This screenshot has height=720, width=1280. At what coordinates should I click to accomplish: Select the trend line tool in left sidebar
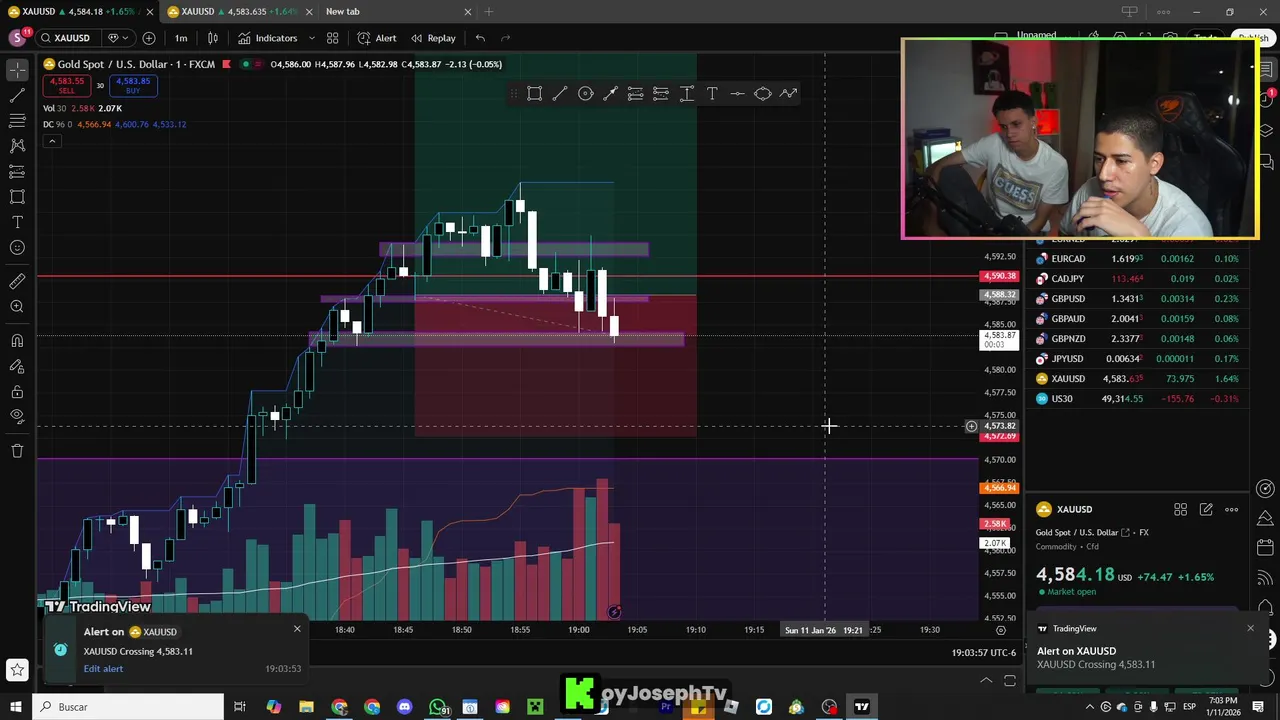(x=17, y=95)
